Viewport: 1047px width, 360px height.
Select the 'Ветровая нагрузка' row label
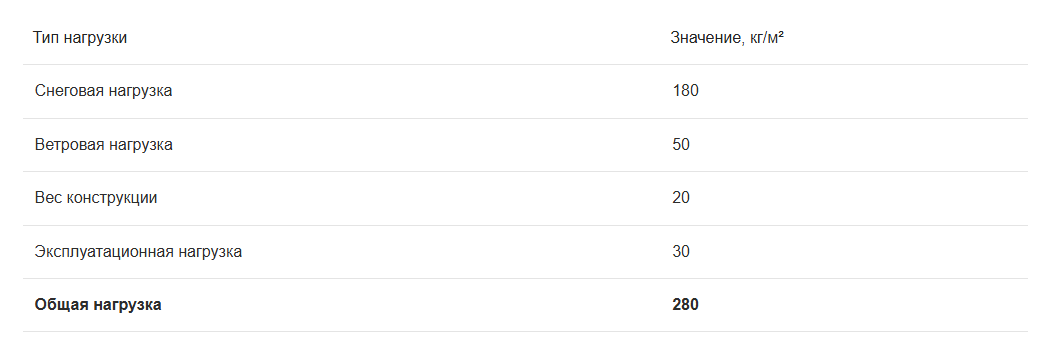[103, 145]
